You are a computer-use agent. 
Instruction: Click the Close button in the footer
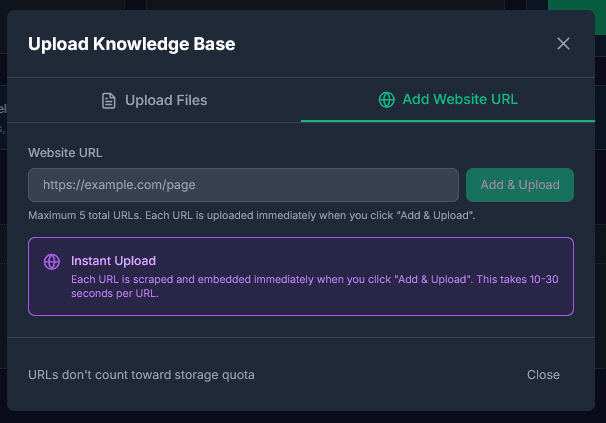(543, 375)
